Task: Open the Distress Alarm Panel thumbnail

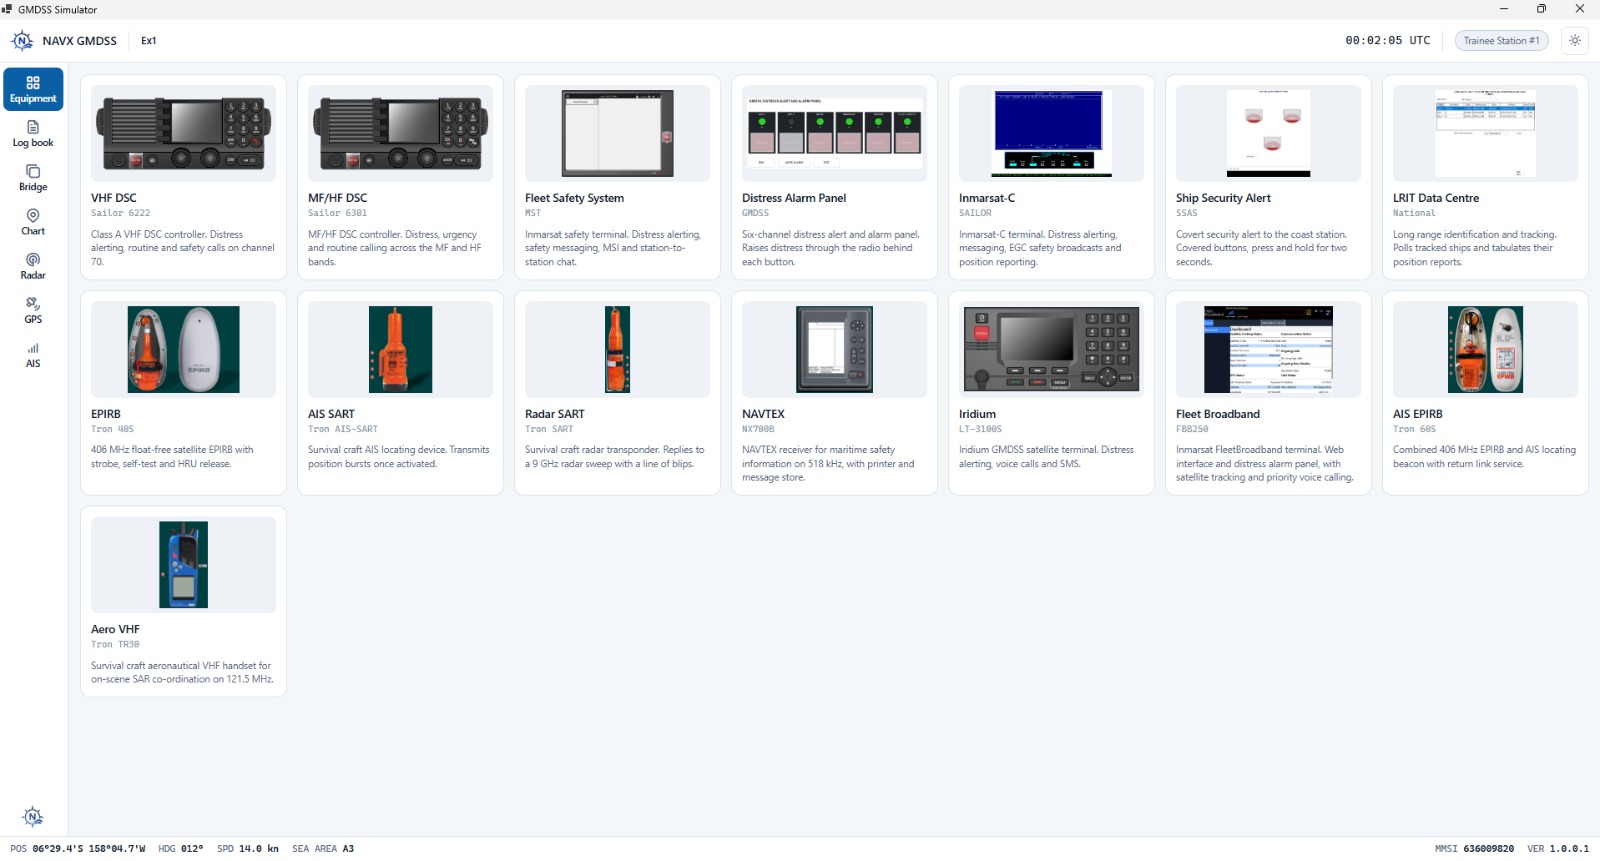Action: pyautogui.click(x=834, y=133)
